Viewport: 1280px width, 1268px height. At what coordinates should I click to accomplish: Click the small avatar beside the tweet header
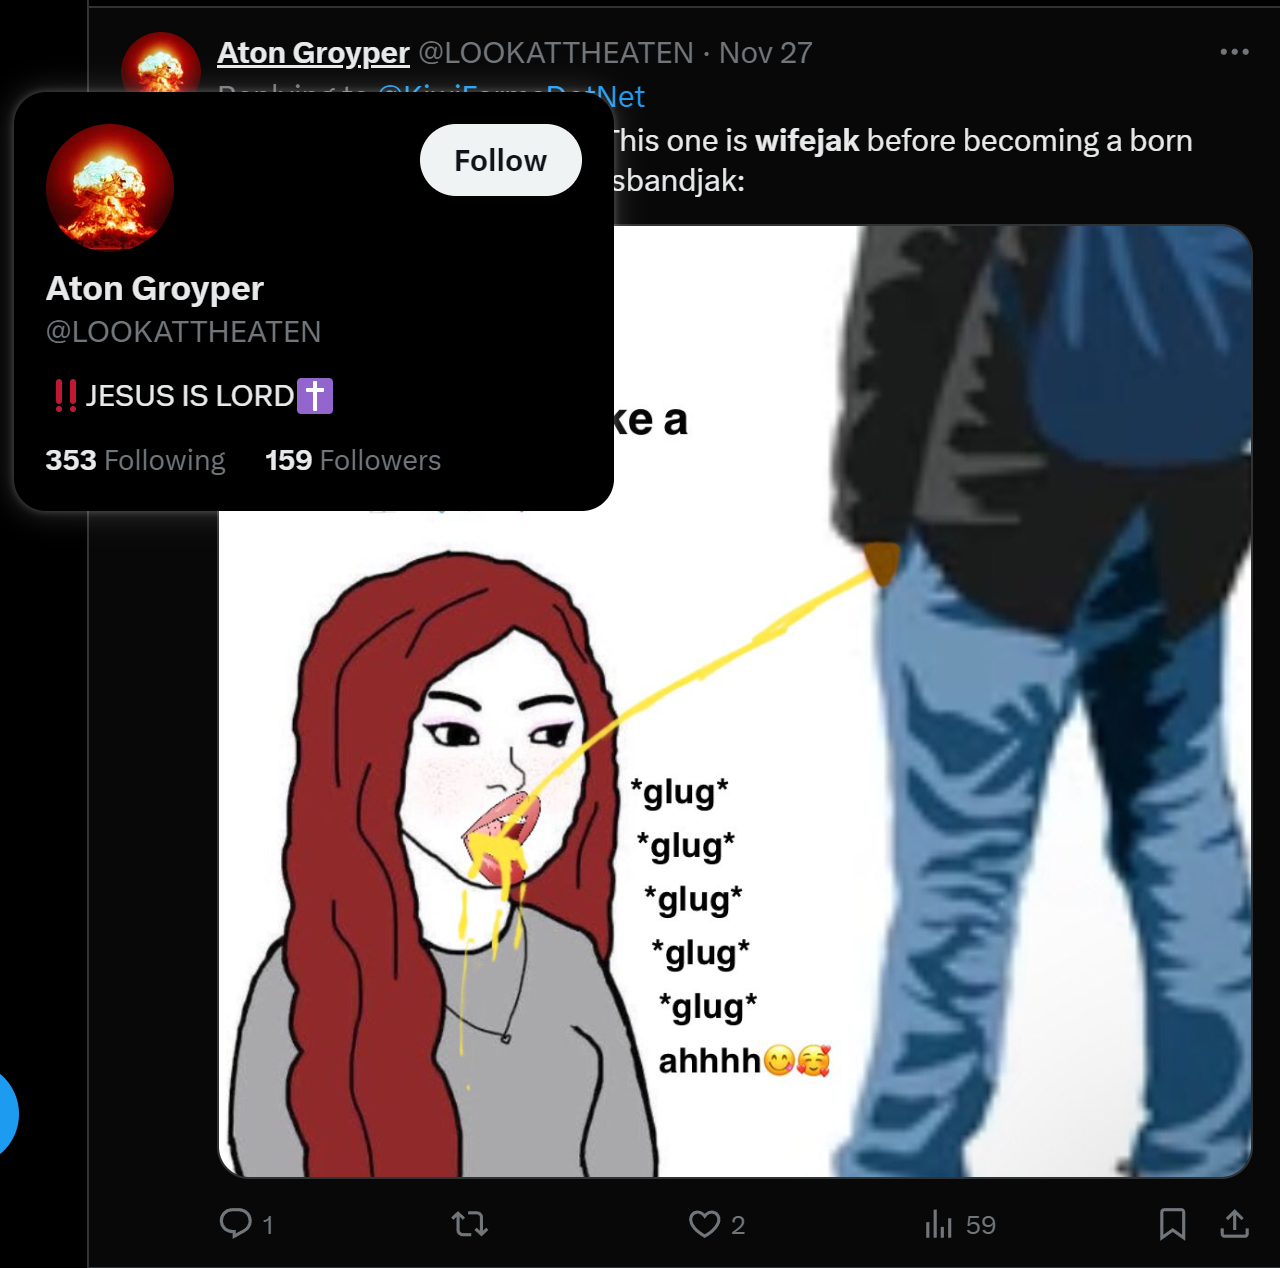click(160, 62)
